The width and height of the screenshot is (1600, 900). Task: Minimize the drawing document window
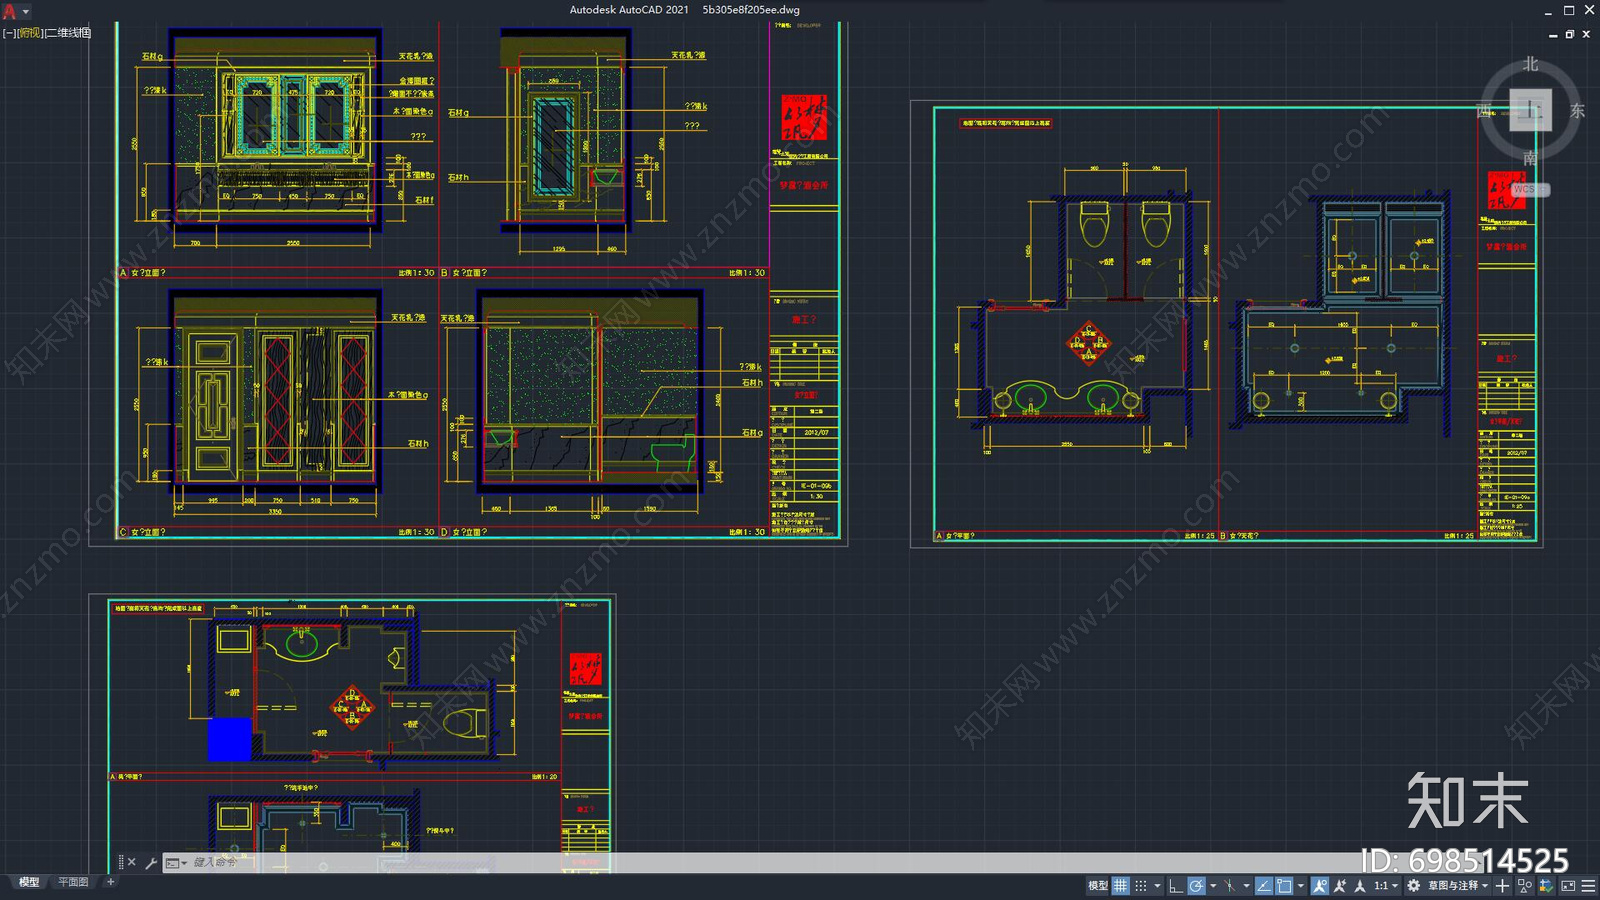pyautogui.click(x=1553, y=34)
